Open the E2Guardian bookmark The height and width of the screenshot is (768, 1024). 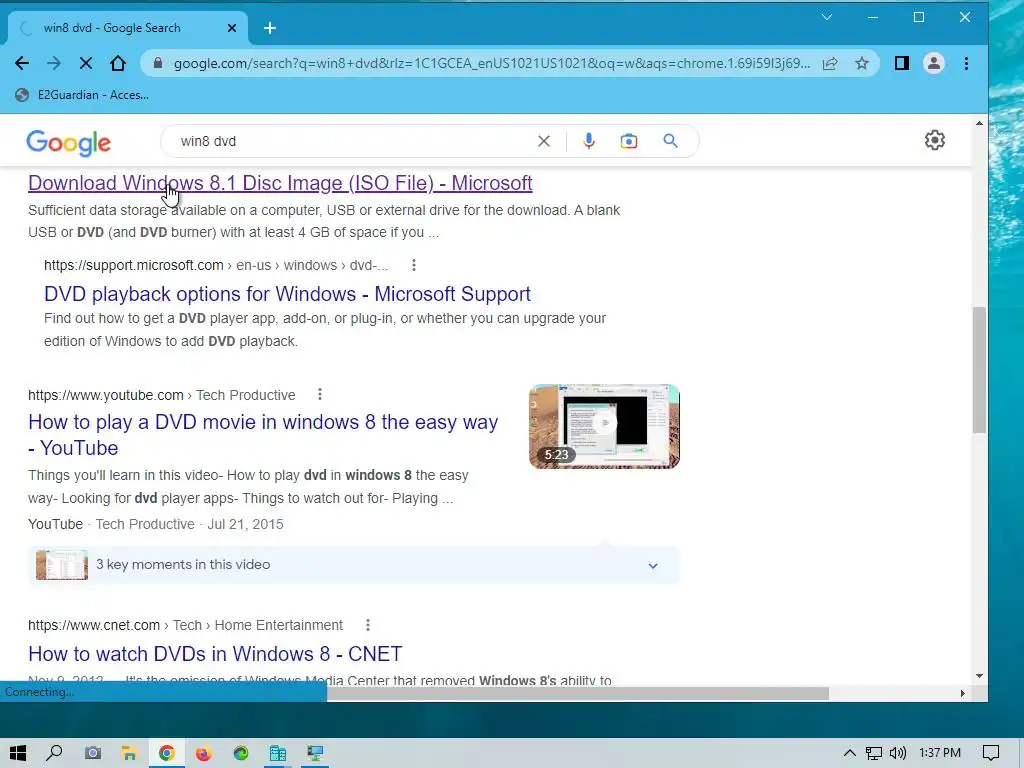coord(83,95)
